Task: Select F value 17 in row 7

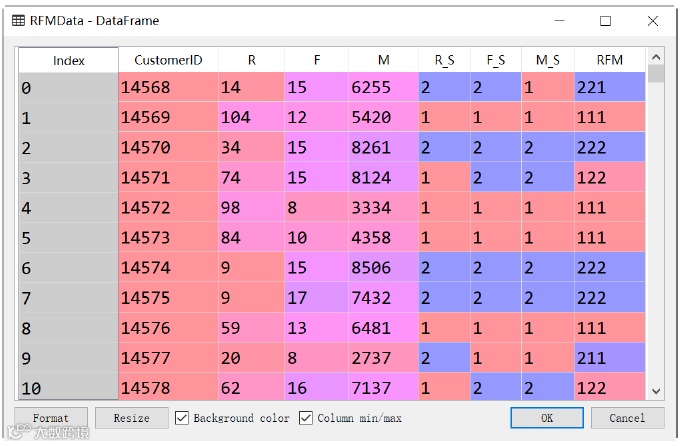Action: pos(317,298)
